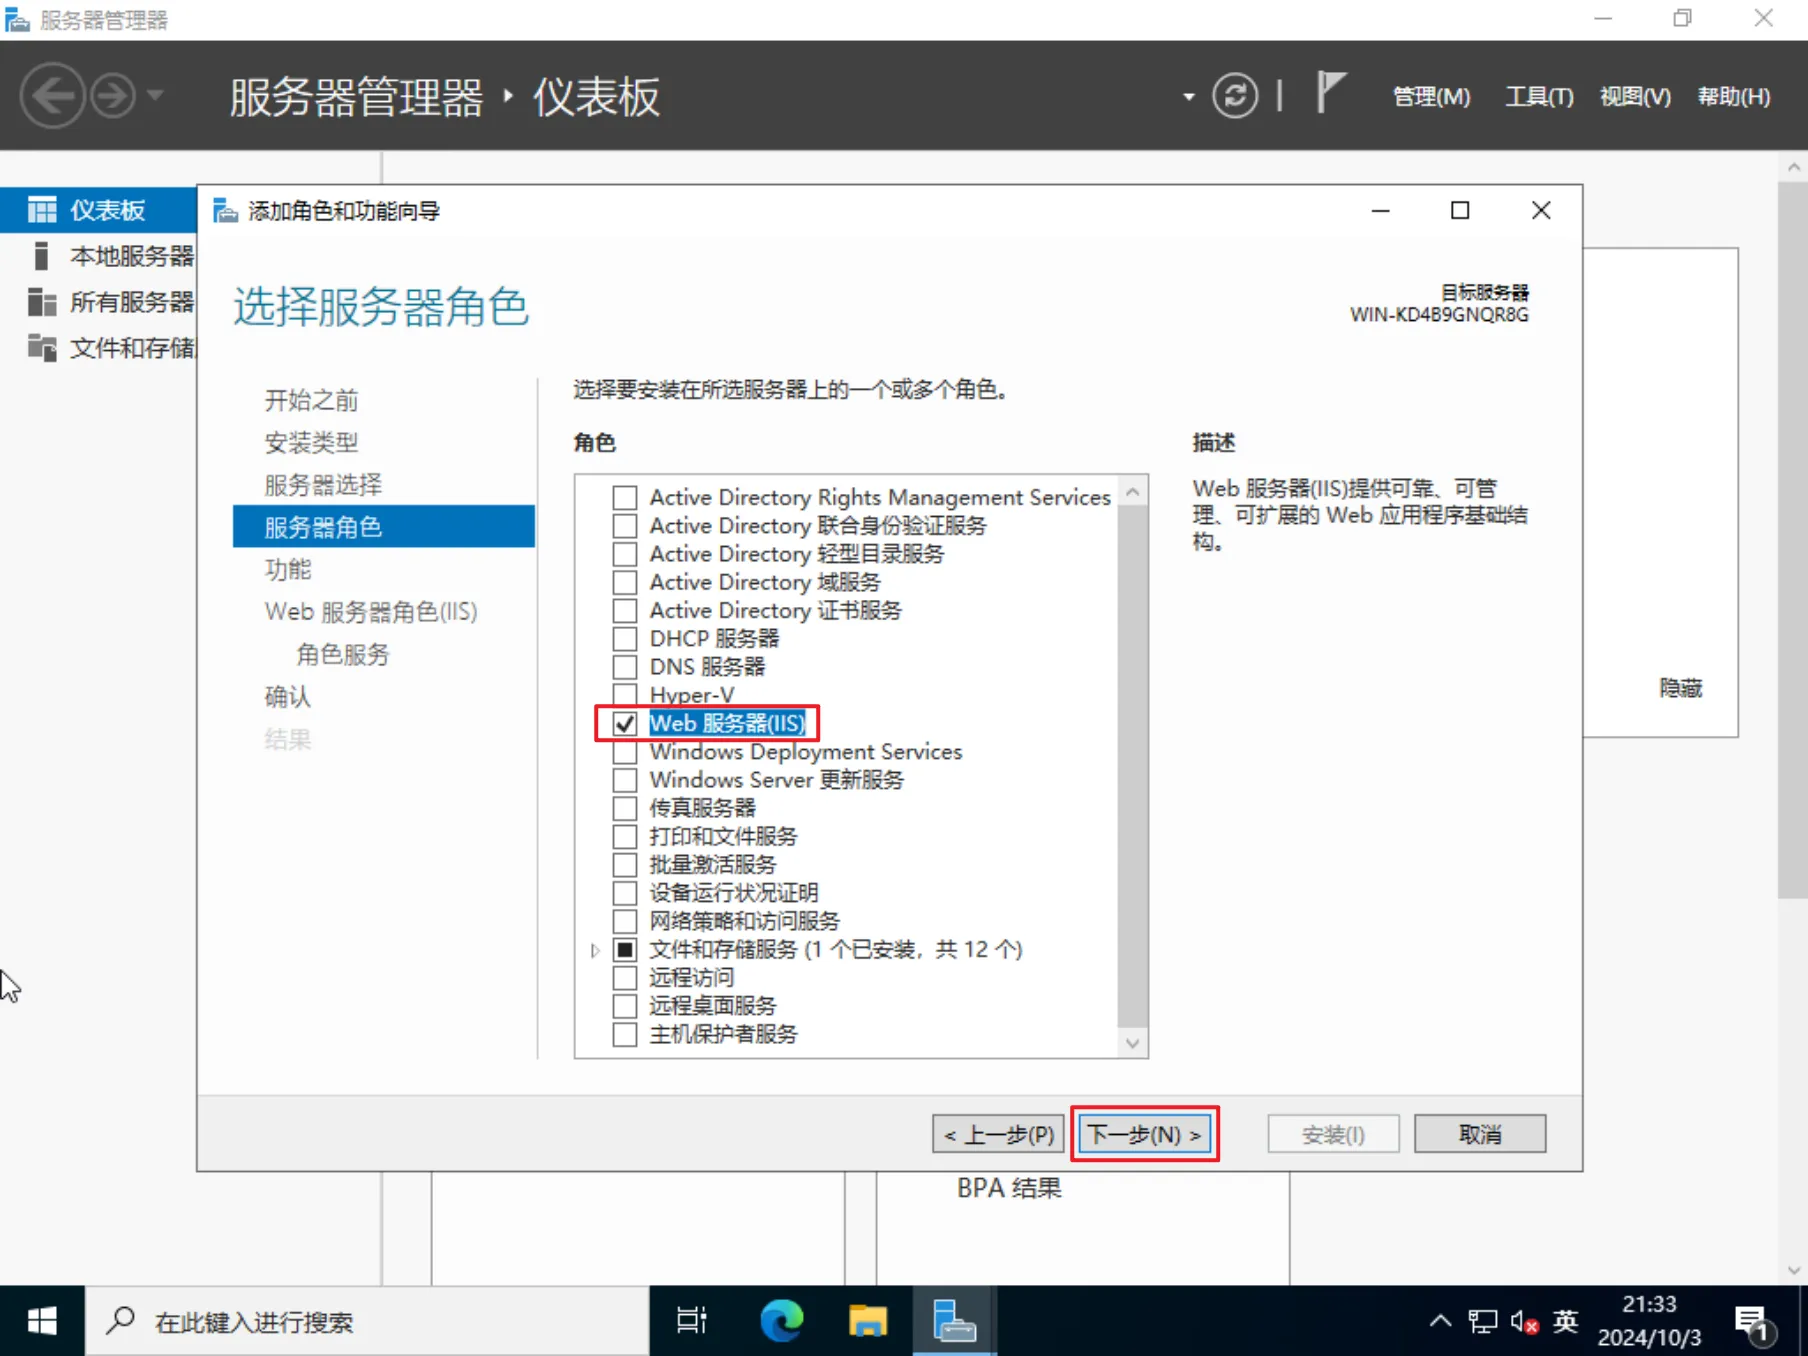
Task: Click the taskbar search box
Action: 367,1321
